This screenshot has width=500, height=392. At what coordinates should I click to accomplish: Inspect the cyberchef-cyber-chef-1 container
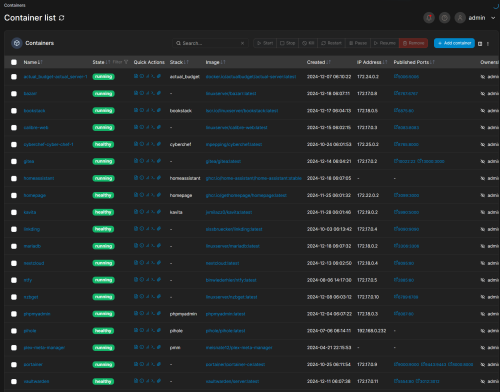142,144
